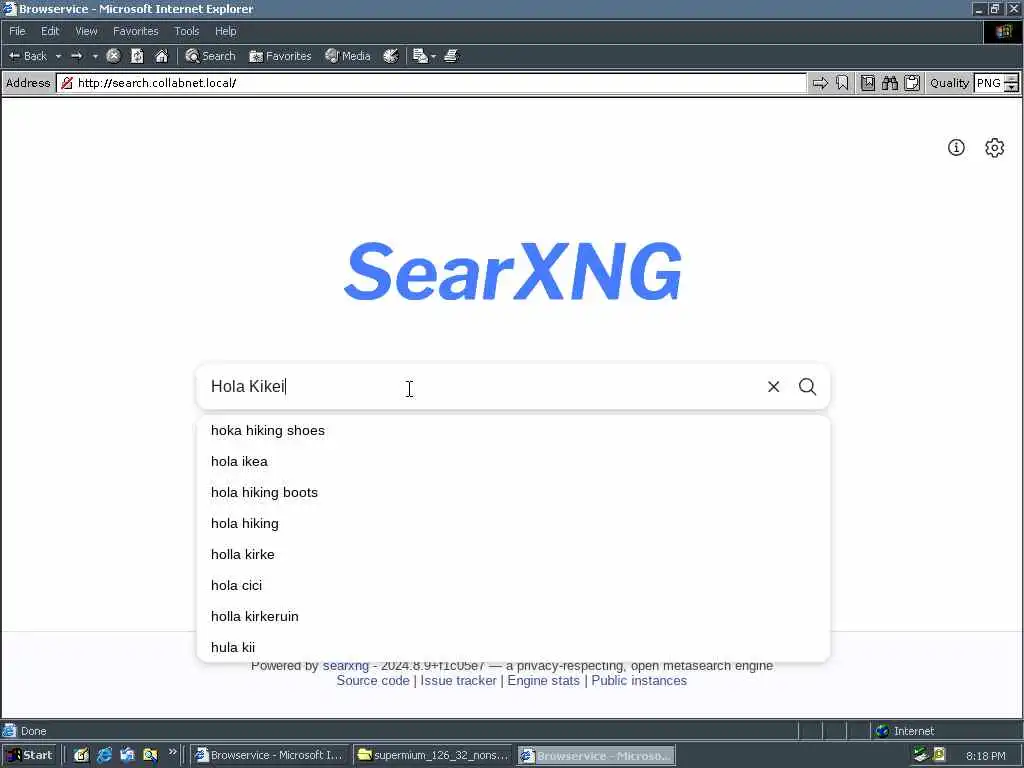Select suggestion 'holla kirke'
Image resolution: width=1024 pixels, height=768 pixels.
tap(513, 554)
